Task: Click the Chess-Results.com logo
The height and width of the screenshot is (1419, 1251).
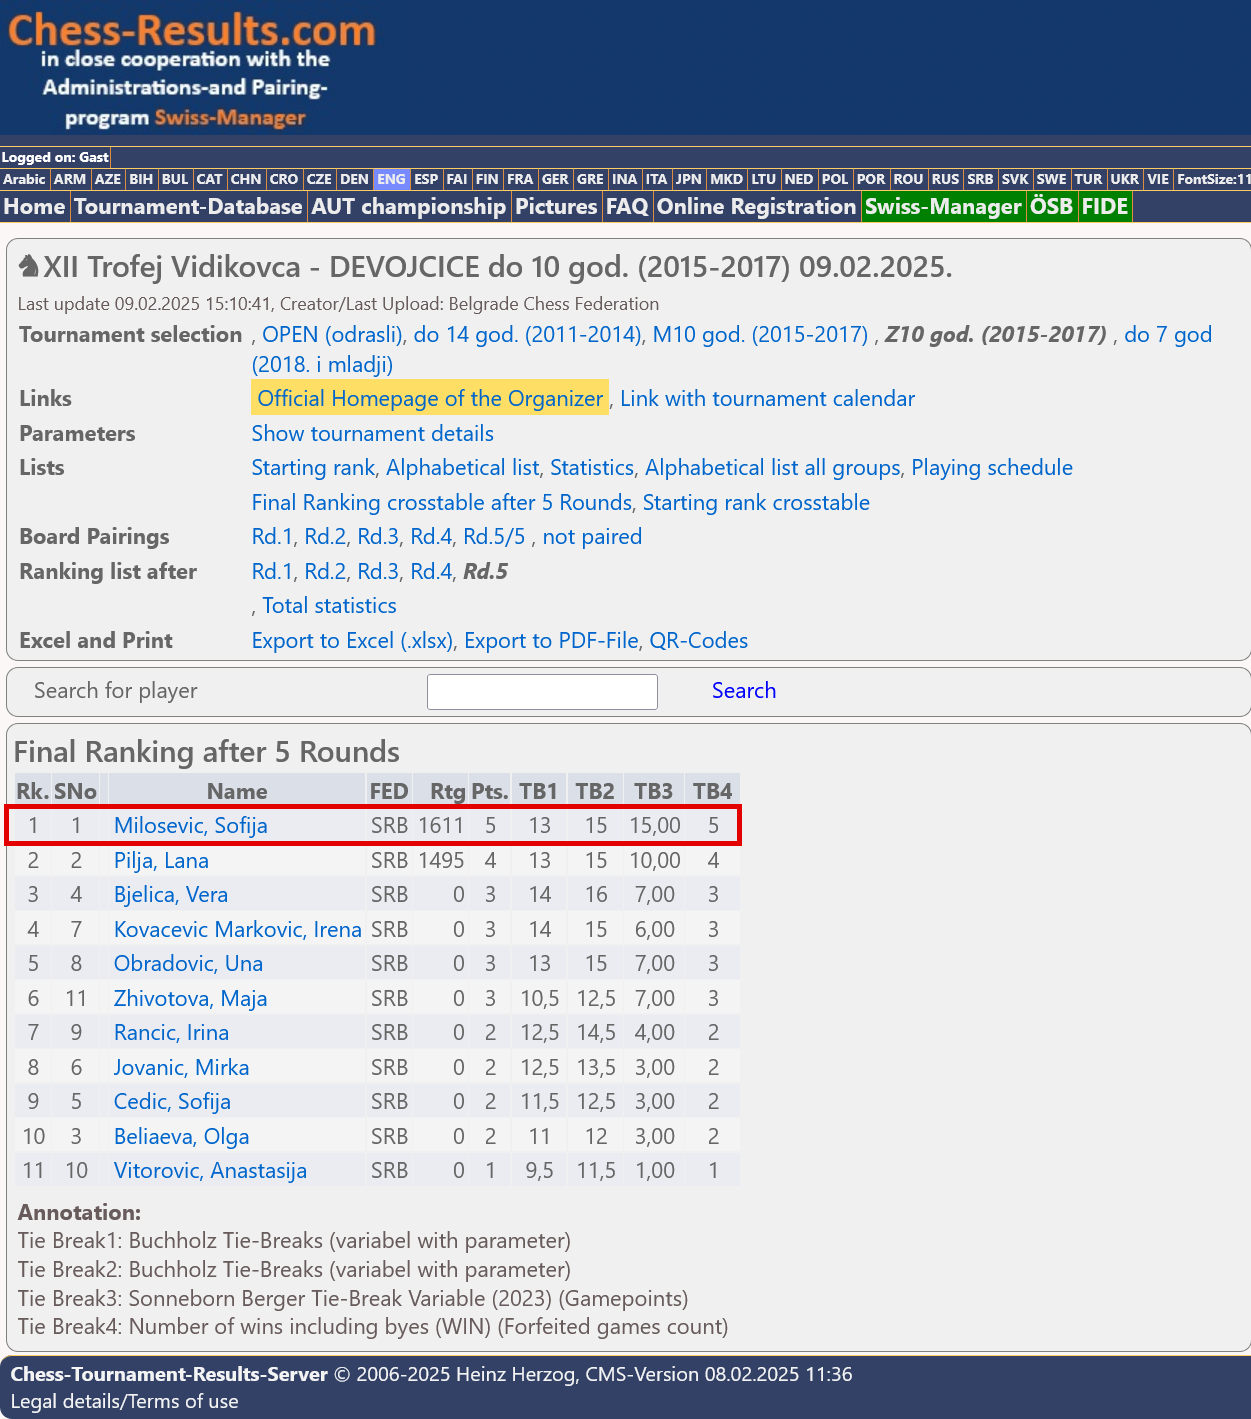Action: pyautogui.click(x=191, y=70)
